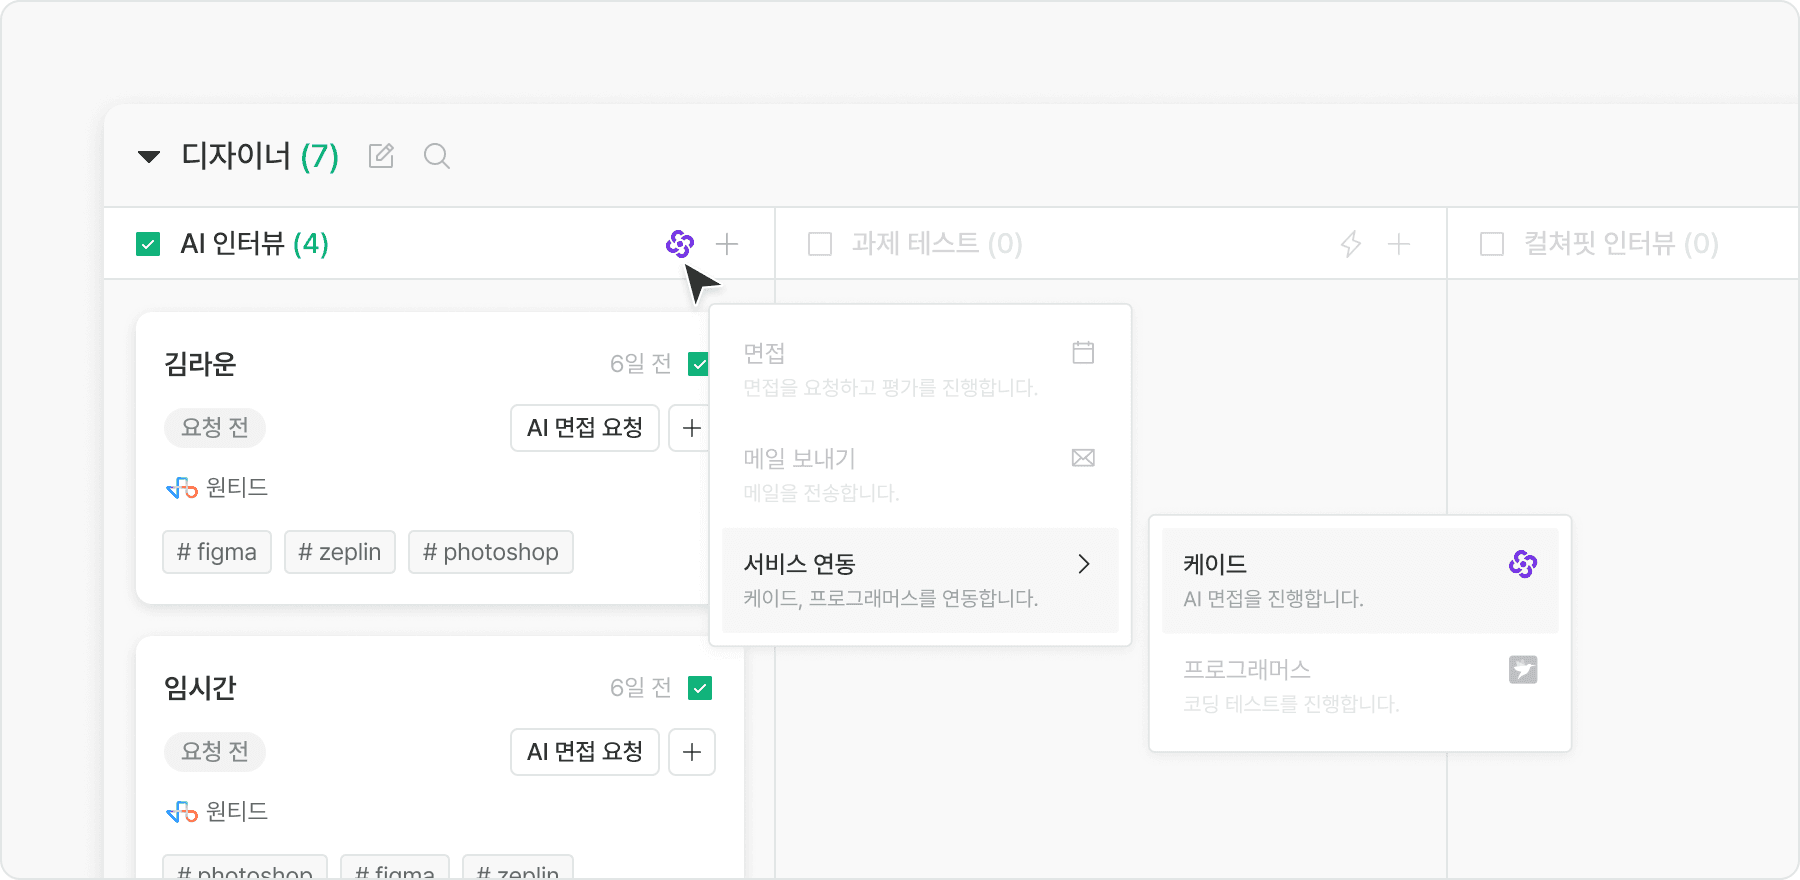Image resolution: width=1800 pixels, height=880 pixels.
Task: Toggle the checkbox on 김라운 card
Action: [x=699, y=364]
